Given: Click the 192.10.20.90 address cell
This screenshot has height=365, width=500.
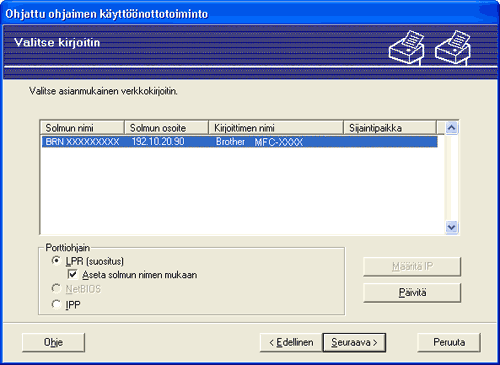Looking at the screenshot, I should (158, 142).
